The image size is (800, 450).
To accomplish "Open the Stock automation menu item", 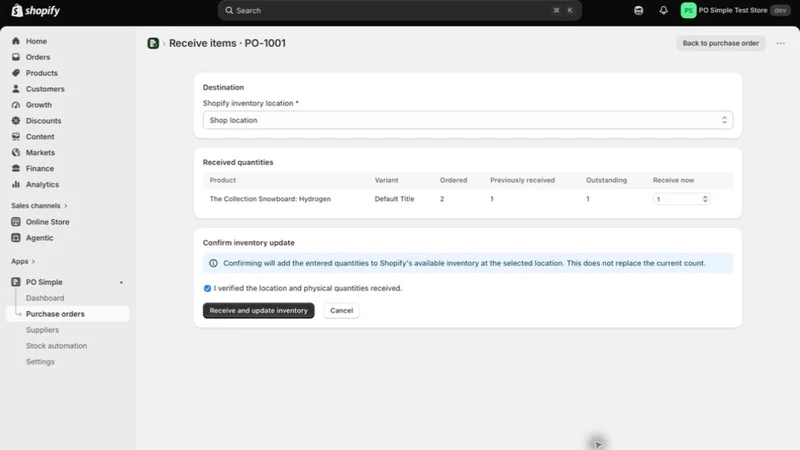I will coord(57,345).
